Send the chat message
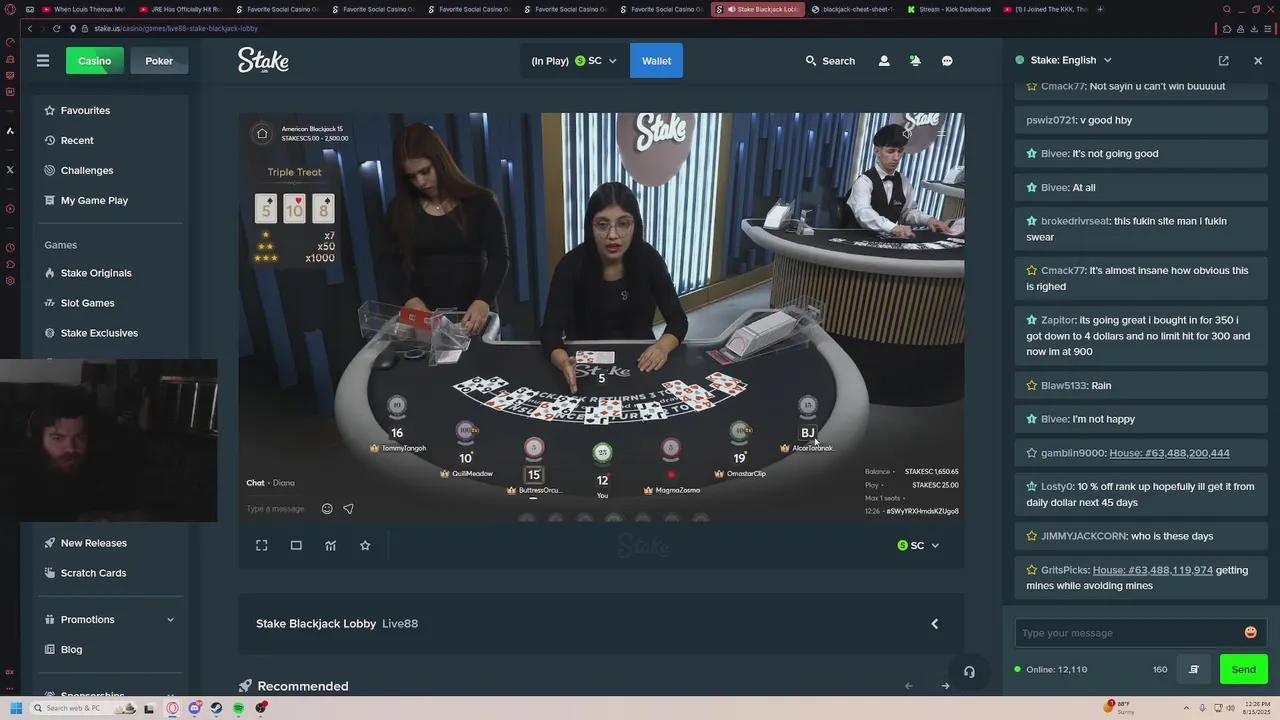The image size is (1280, 720). click(1243, 669)
